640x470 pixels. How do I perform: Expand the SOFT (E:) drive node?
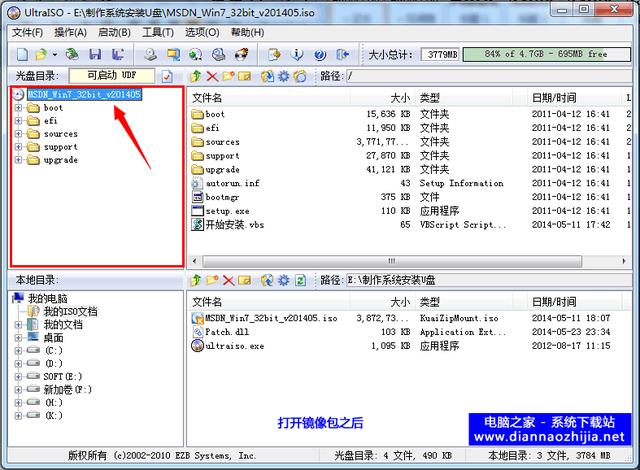pyautogui.click(x=18, y=377)
